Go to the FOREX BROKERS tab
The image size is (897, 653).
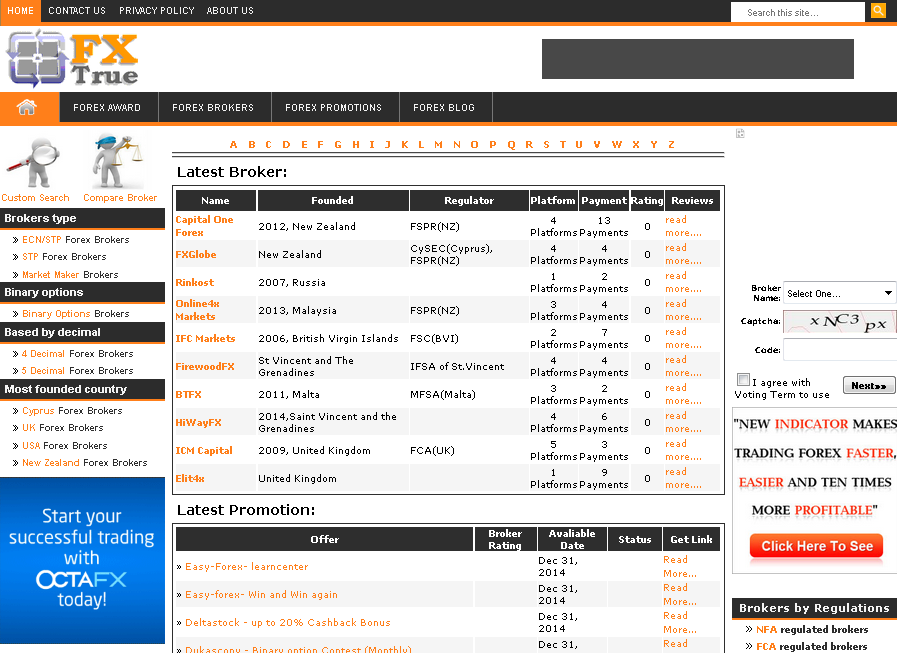coord(213,108)
